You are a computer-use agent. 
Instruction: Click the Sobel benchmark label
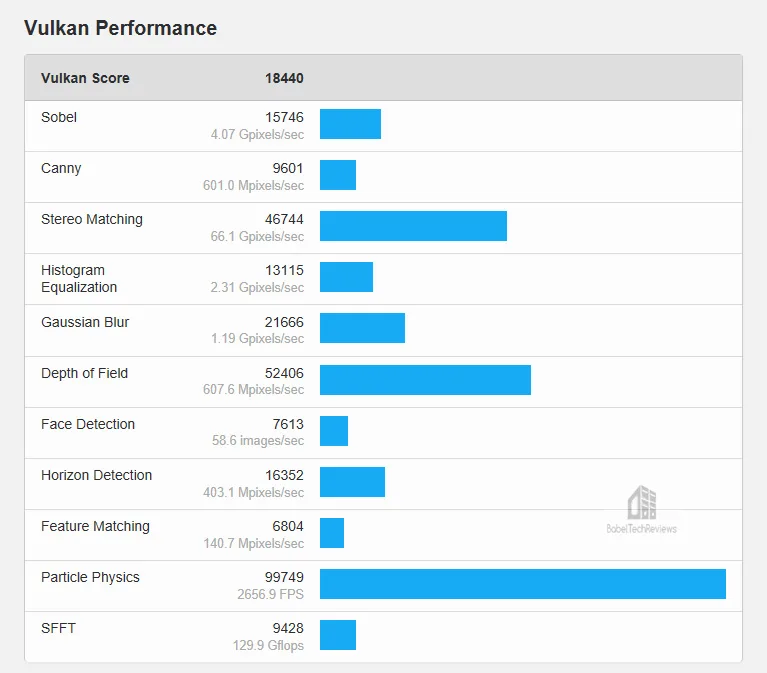(59, 117)
